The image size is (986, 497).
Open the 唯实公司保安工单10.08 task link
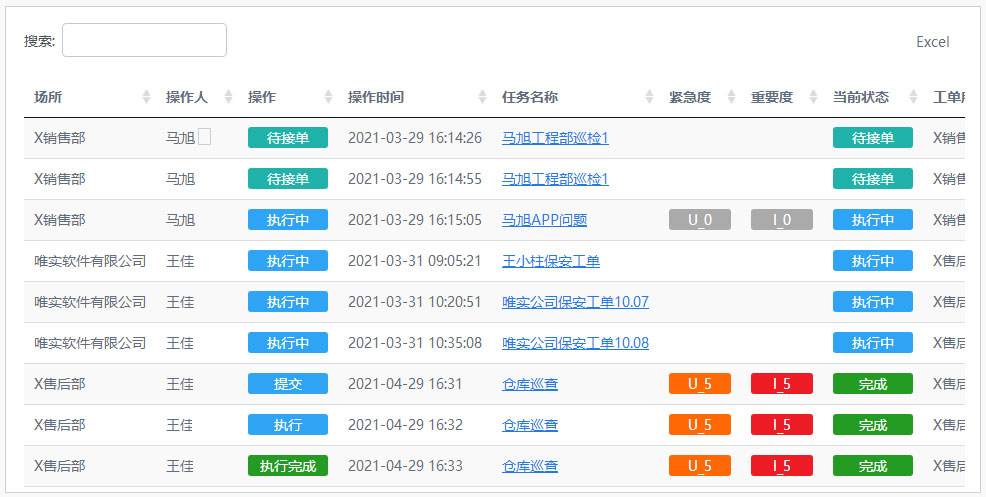[575, 343]
